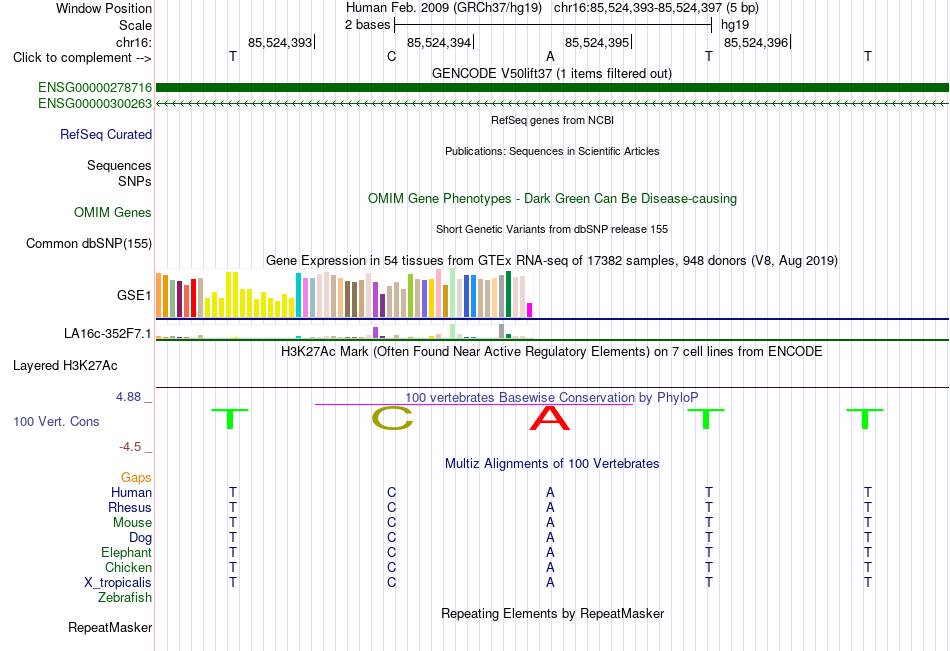950x651 pixels.
Task: Click the LA16c-352F7.1 GTEx bar chart
Action: [344, 332]
